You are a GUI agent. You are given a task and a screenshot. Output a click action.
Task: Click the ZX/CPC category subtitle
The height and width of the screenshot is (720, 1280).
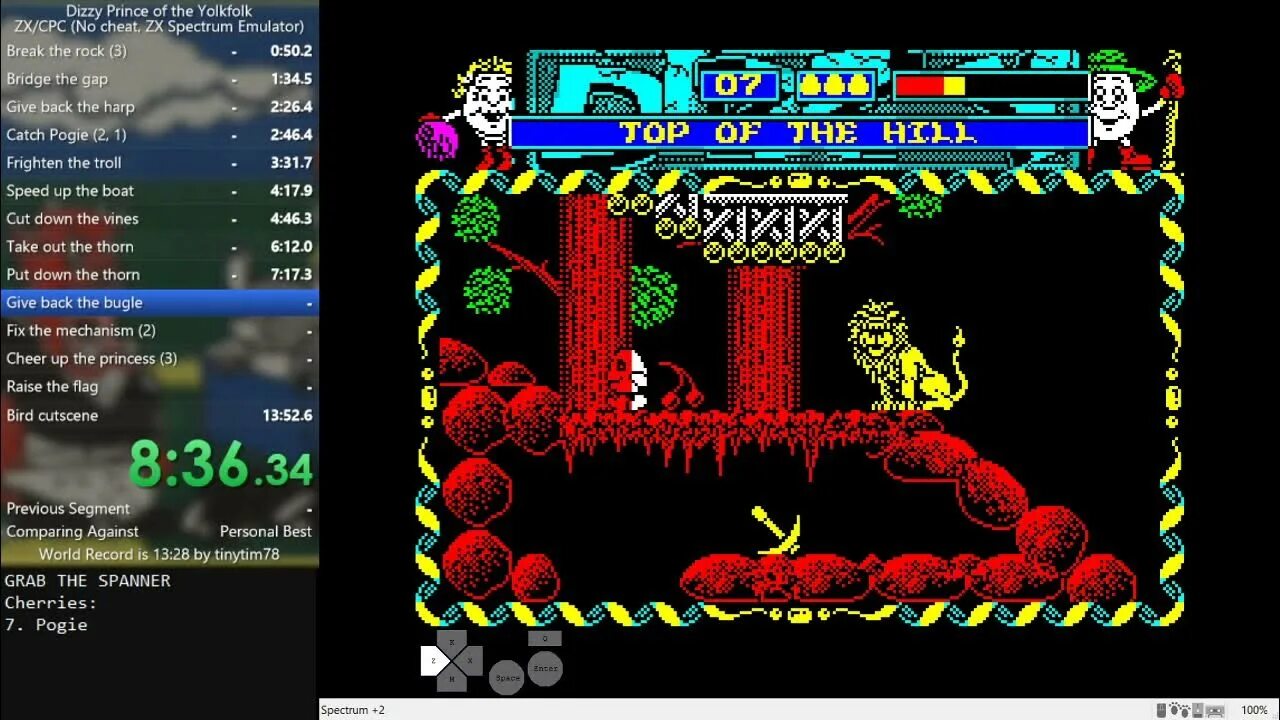tap(159, 26)
